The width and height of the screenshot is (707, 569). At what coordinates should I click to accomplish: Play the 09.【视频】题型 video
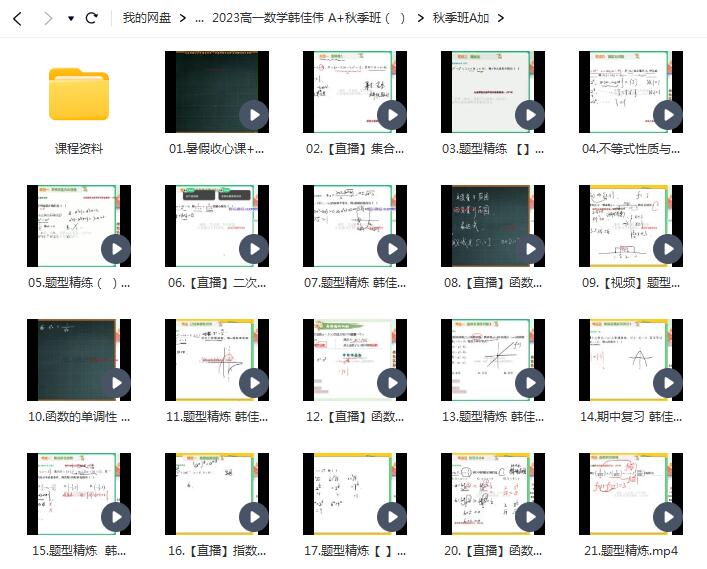[668, 249]
